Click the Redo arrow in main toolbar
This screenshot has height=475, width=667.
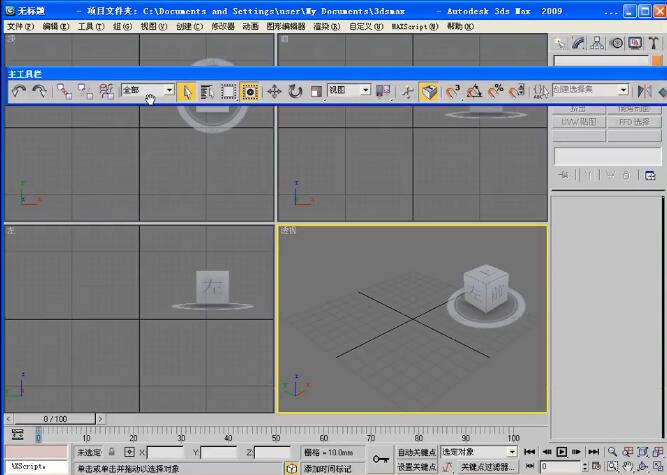click(39, 91)
